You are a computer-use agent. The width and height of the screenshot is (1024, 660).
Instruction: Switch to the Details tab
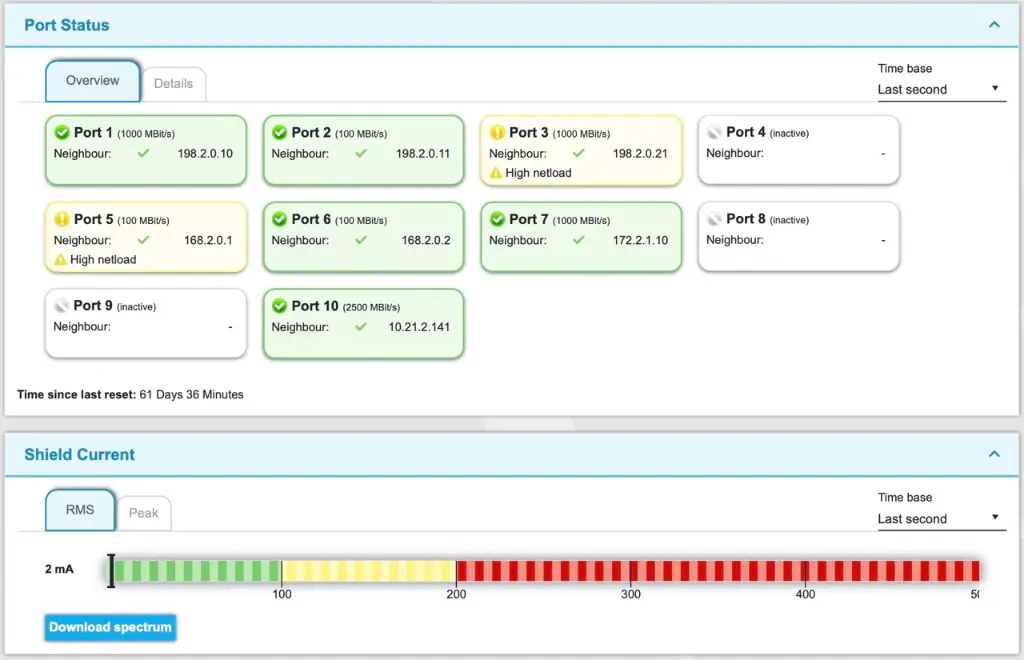(174, 84)
